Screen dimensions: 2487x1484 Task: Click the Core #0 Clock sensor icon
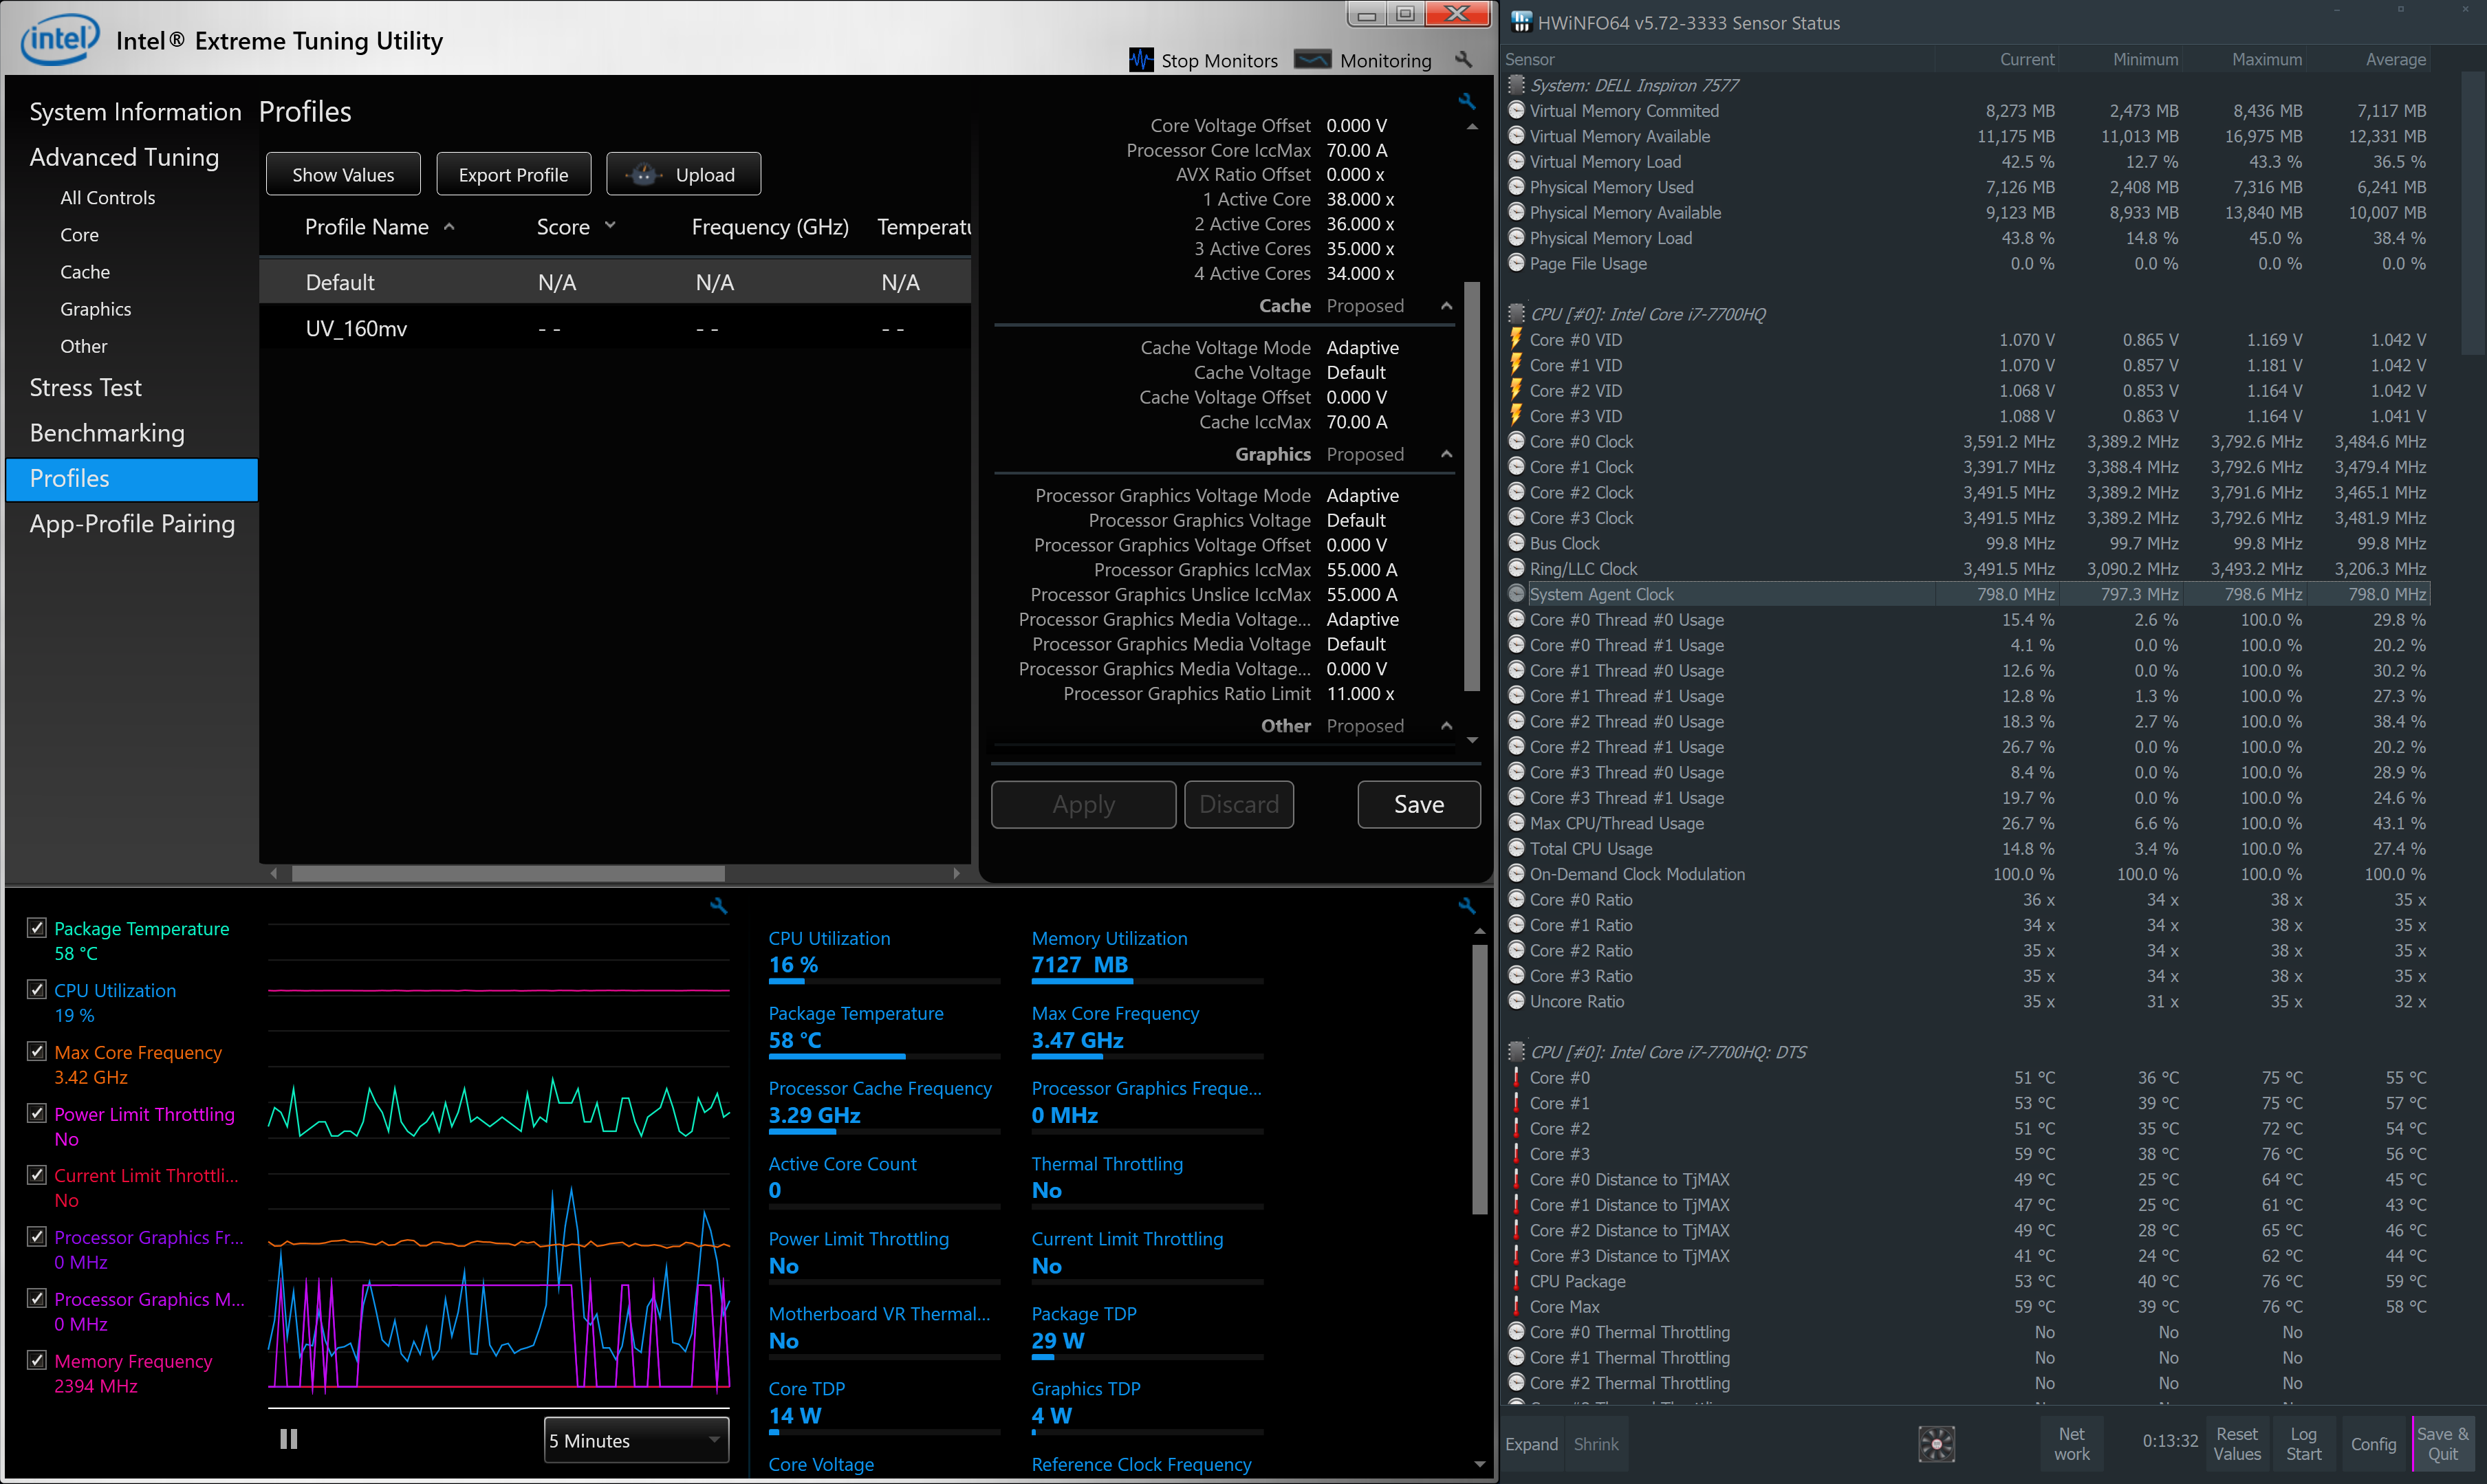point(1516,441)
